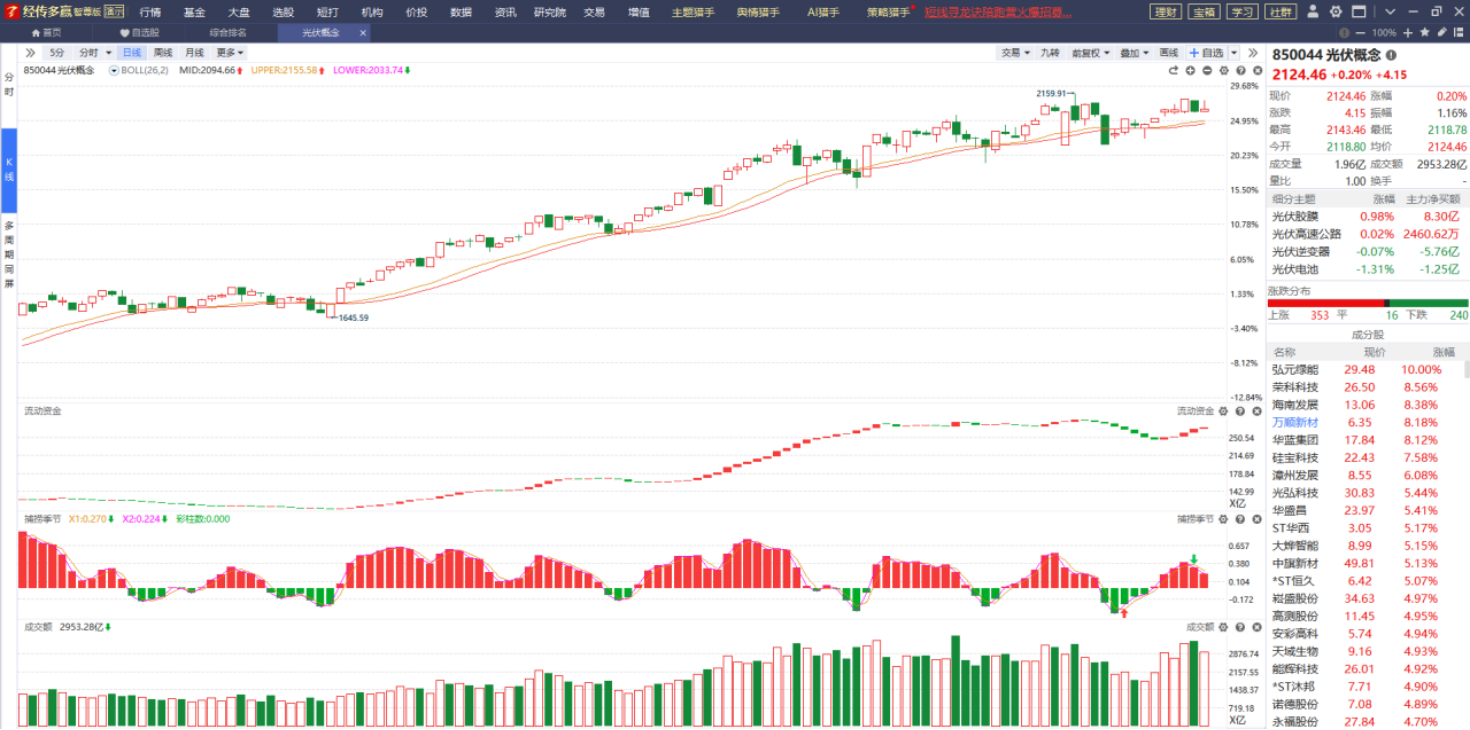The height and width of the screenshot is (730, 1470).
Task: Open the 行情 menu
Action: (x=150, y=12)
